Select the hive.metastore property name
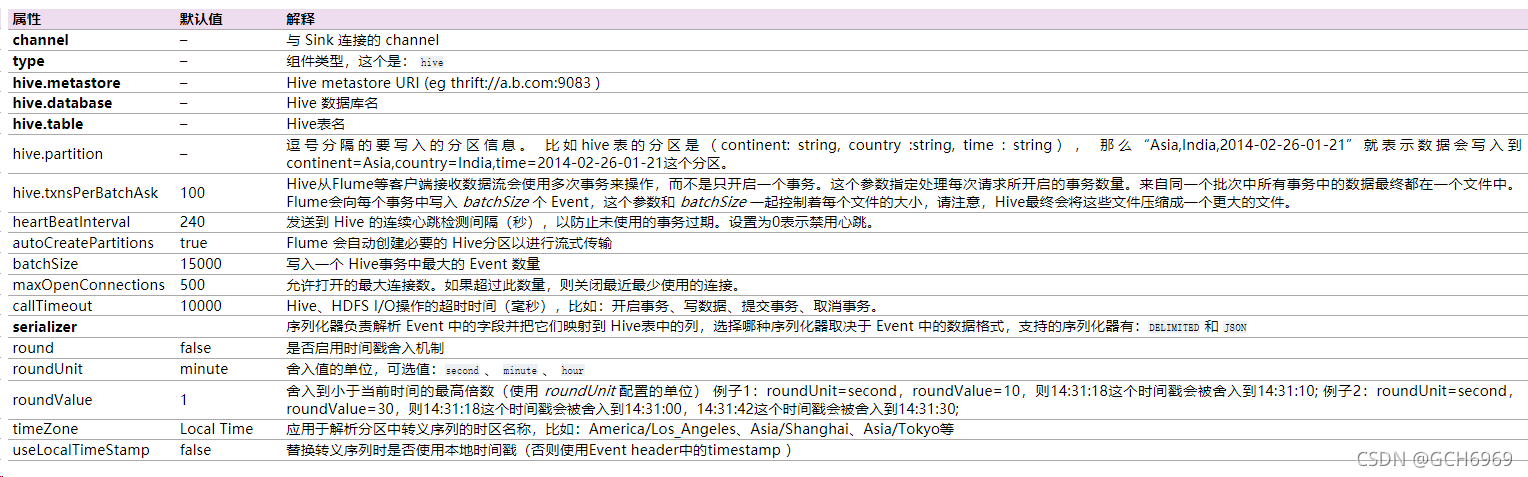 click(66, 82)
